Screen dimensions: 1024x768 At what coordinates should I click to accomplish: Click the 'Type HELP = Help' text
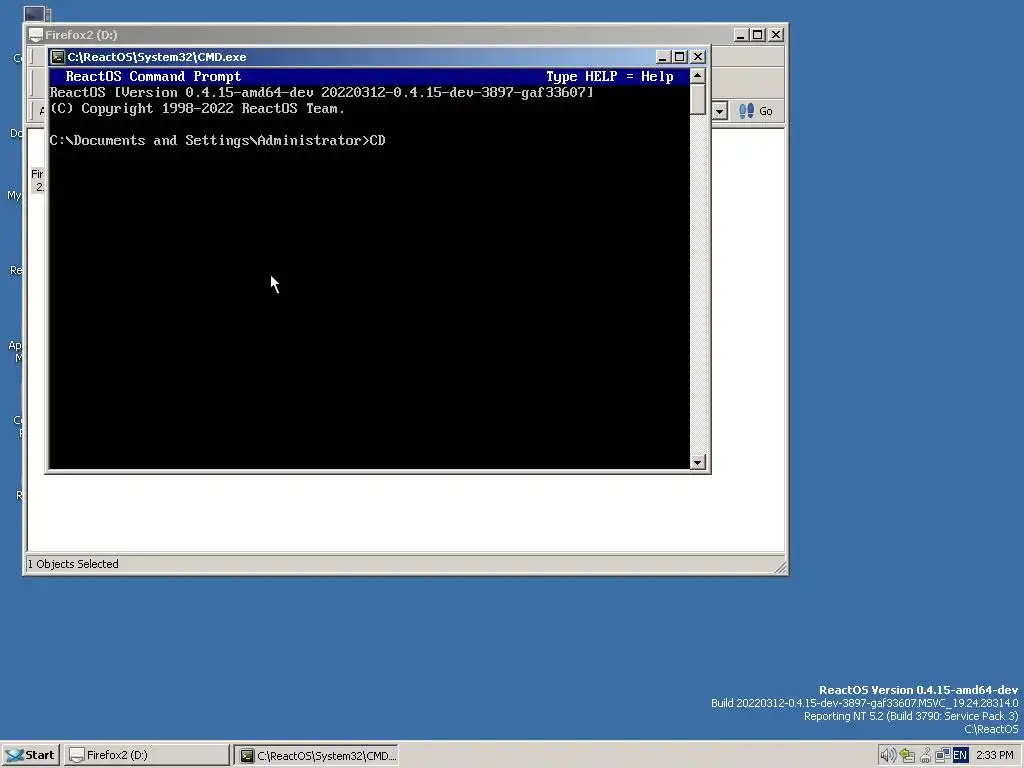(609, 76)
